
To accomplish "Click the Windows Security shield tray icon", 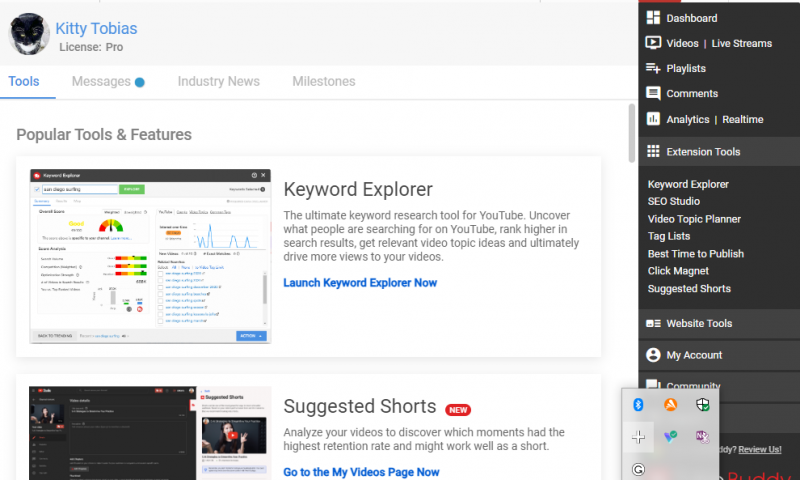I will coord(703,405).
